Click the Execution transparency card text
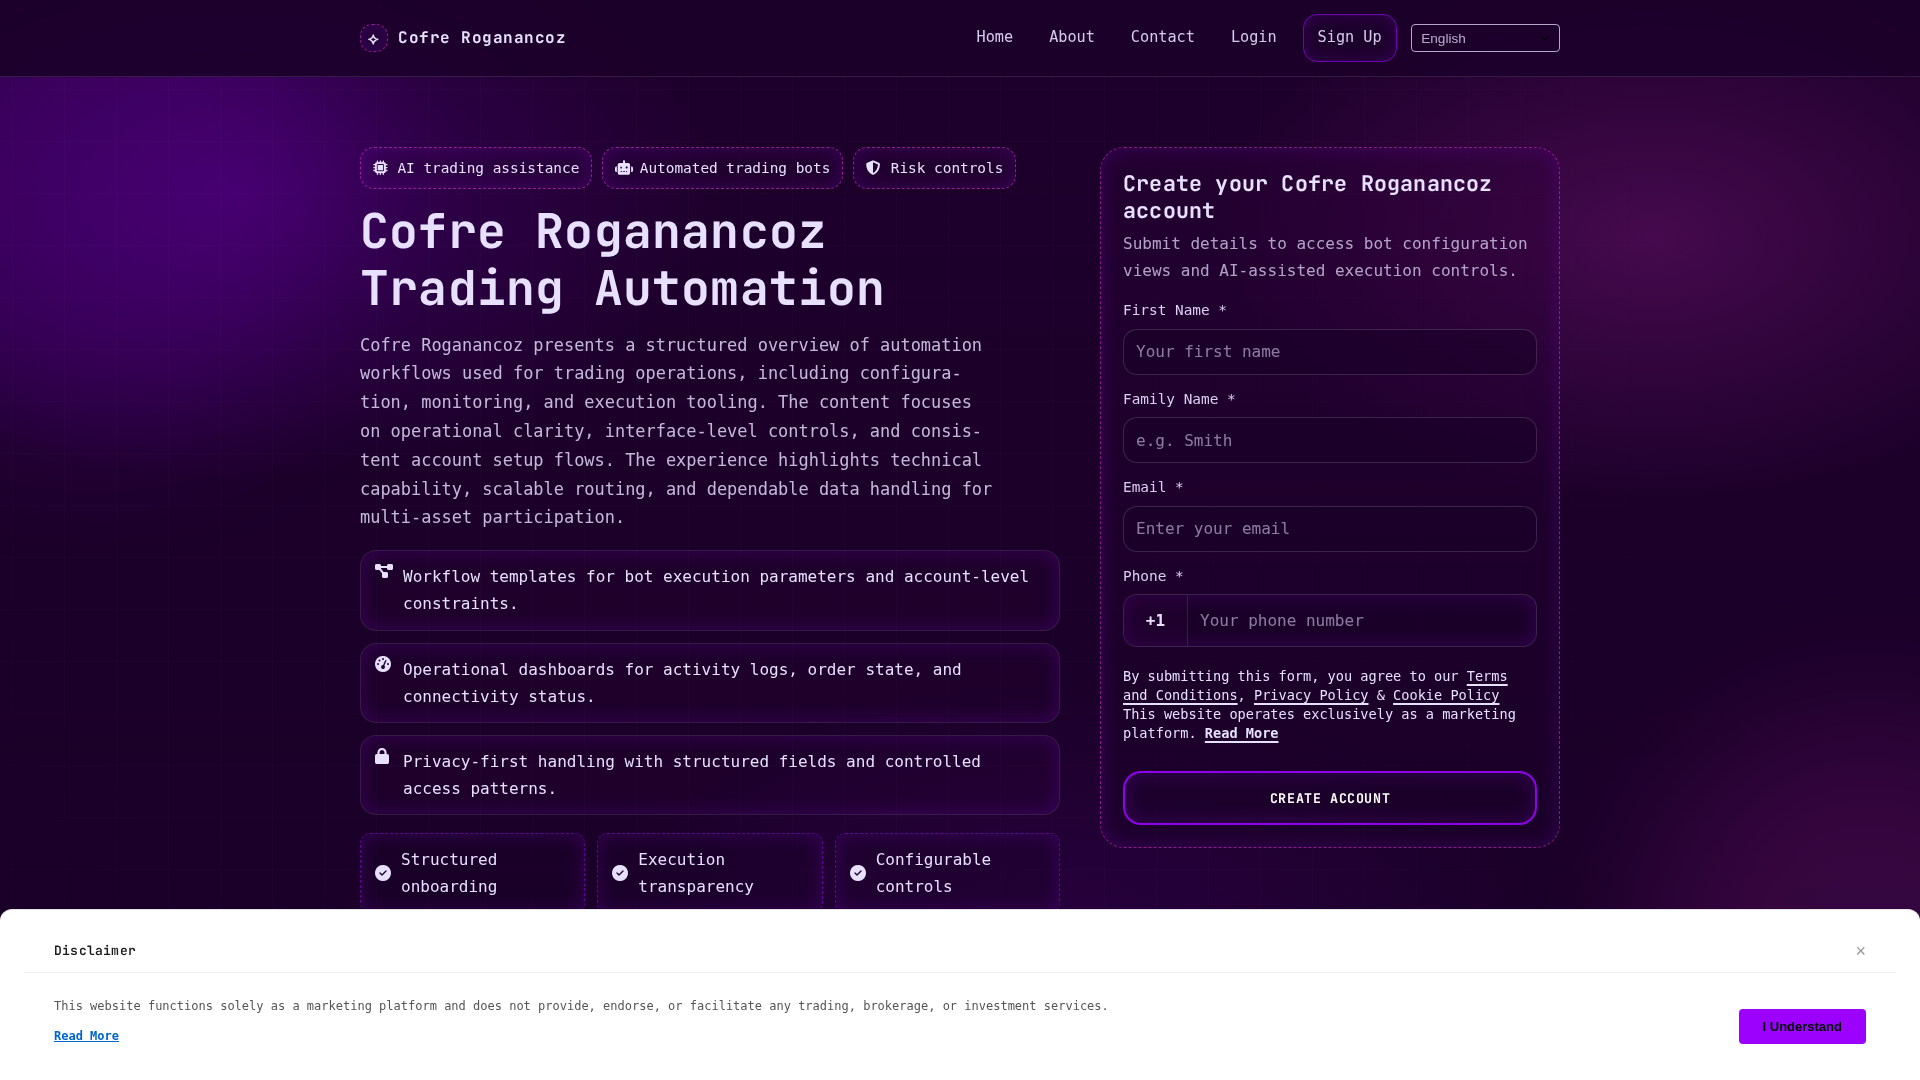This screenshot has width=1920, height=1080. 696,873
